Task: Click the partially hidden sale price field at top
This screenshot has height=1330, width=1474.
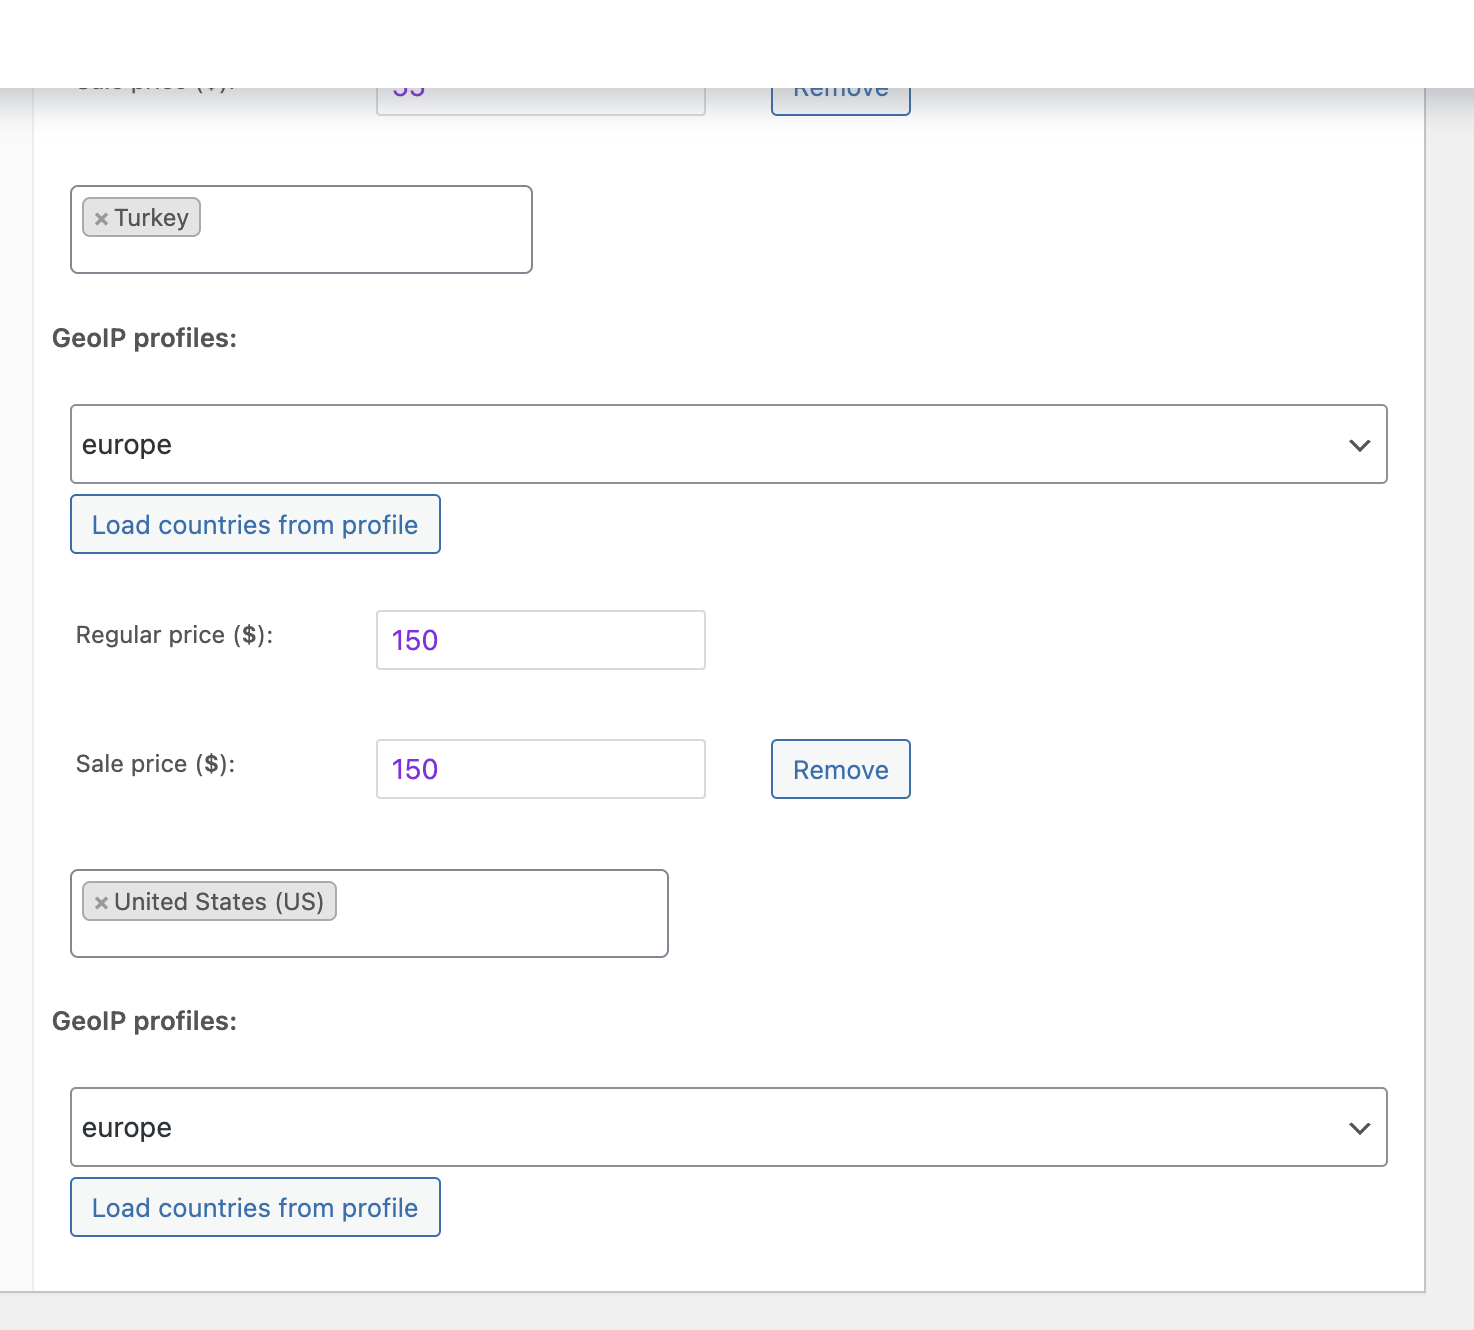Action: [540, 102]
